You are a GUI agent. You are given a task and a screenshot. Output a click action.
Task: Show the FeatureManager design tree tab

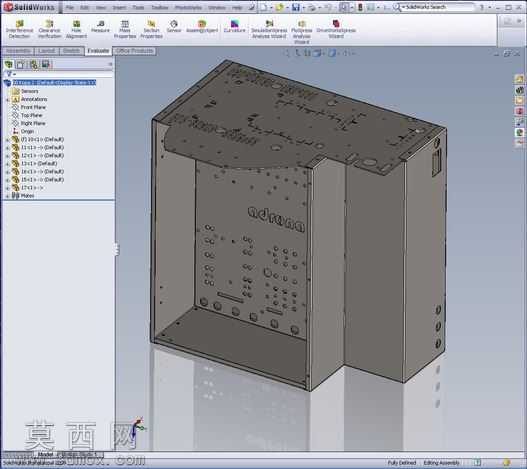pyautogui.click(x=8, y=64)
